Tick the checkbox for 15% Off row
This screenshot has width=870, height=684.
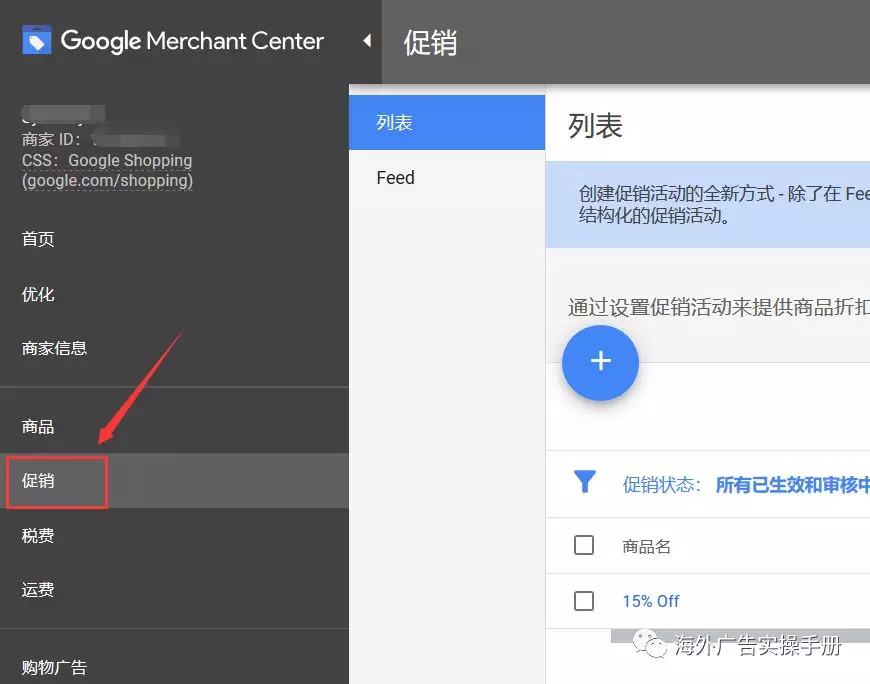(x=584, y=601)
